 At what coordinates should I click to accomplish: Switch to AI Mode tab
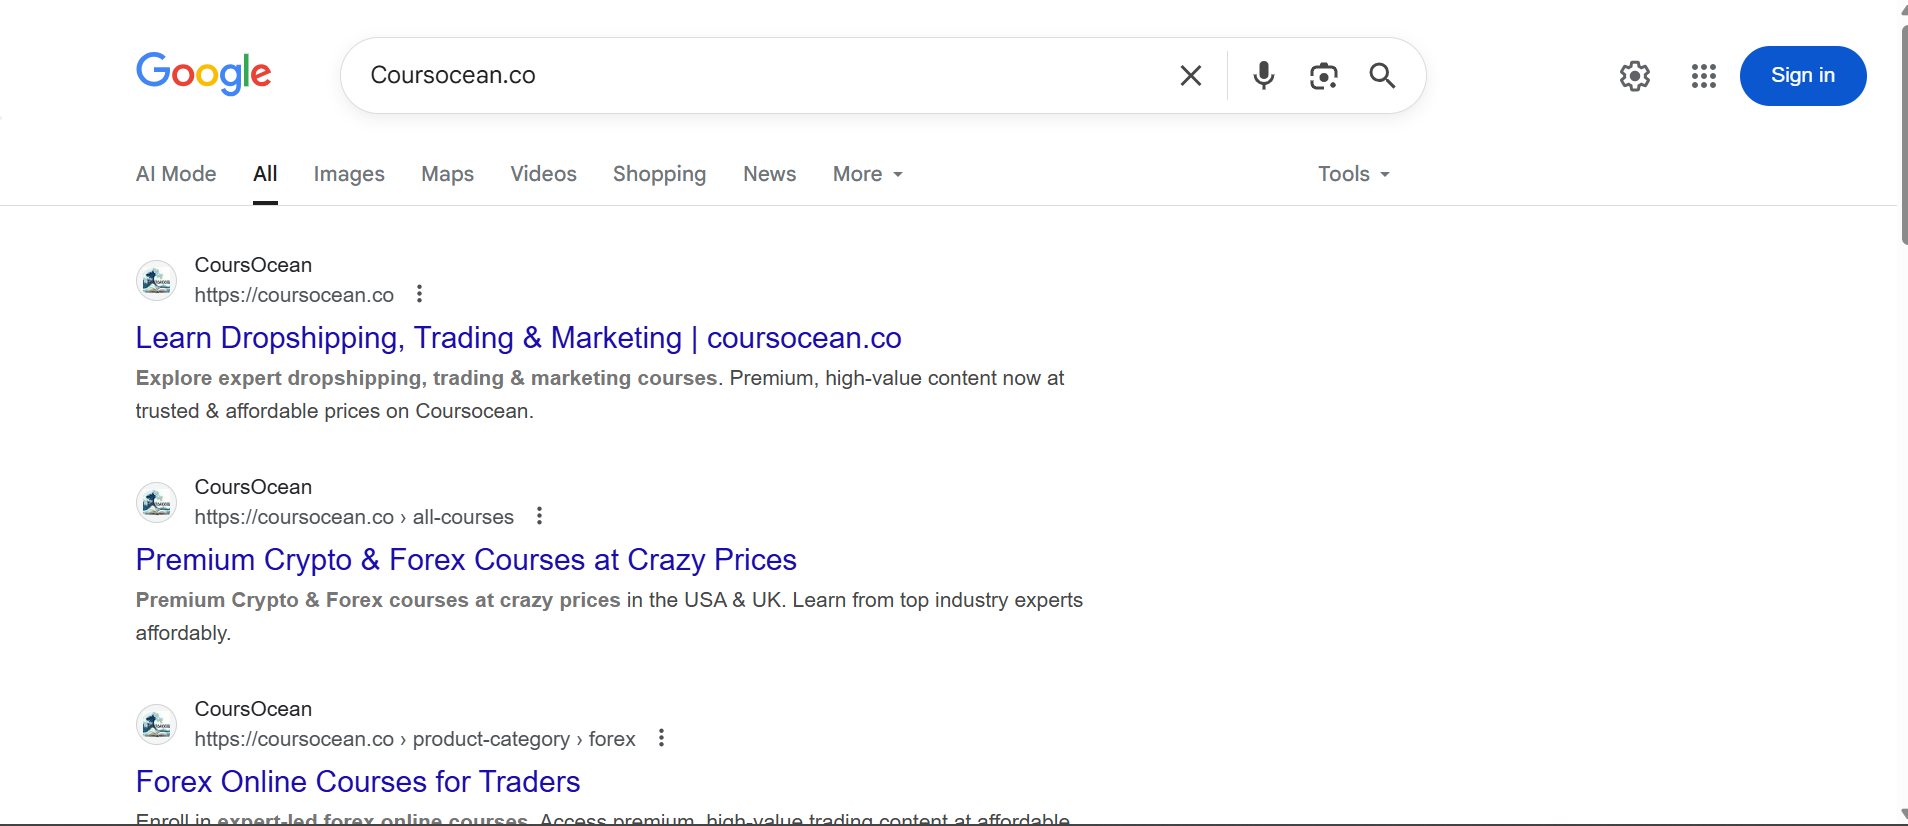tap(176, 174)
